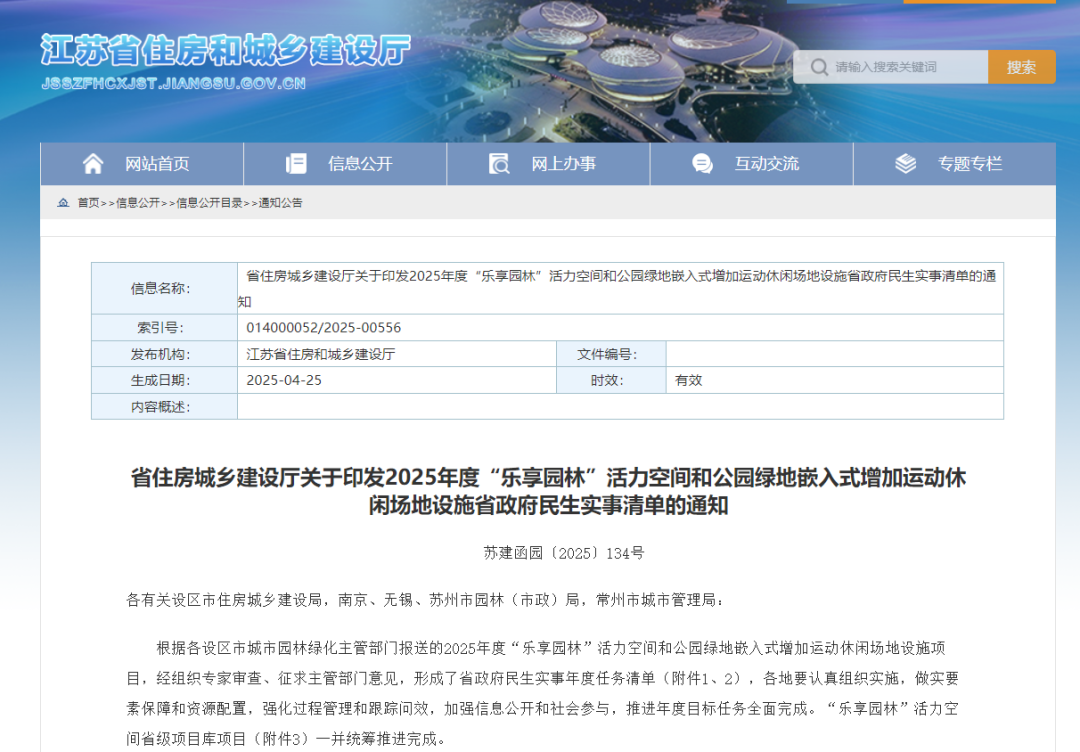Switch to the 互动交流 navigation section

[767, 164]
